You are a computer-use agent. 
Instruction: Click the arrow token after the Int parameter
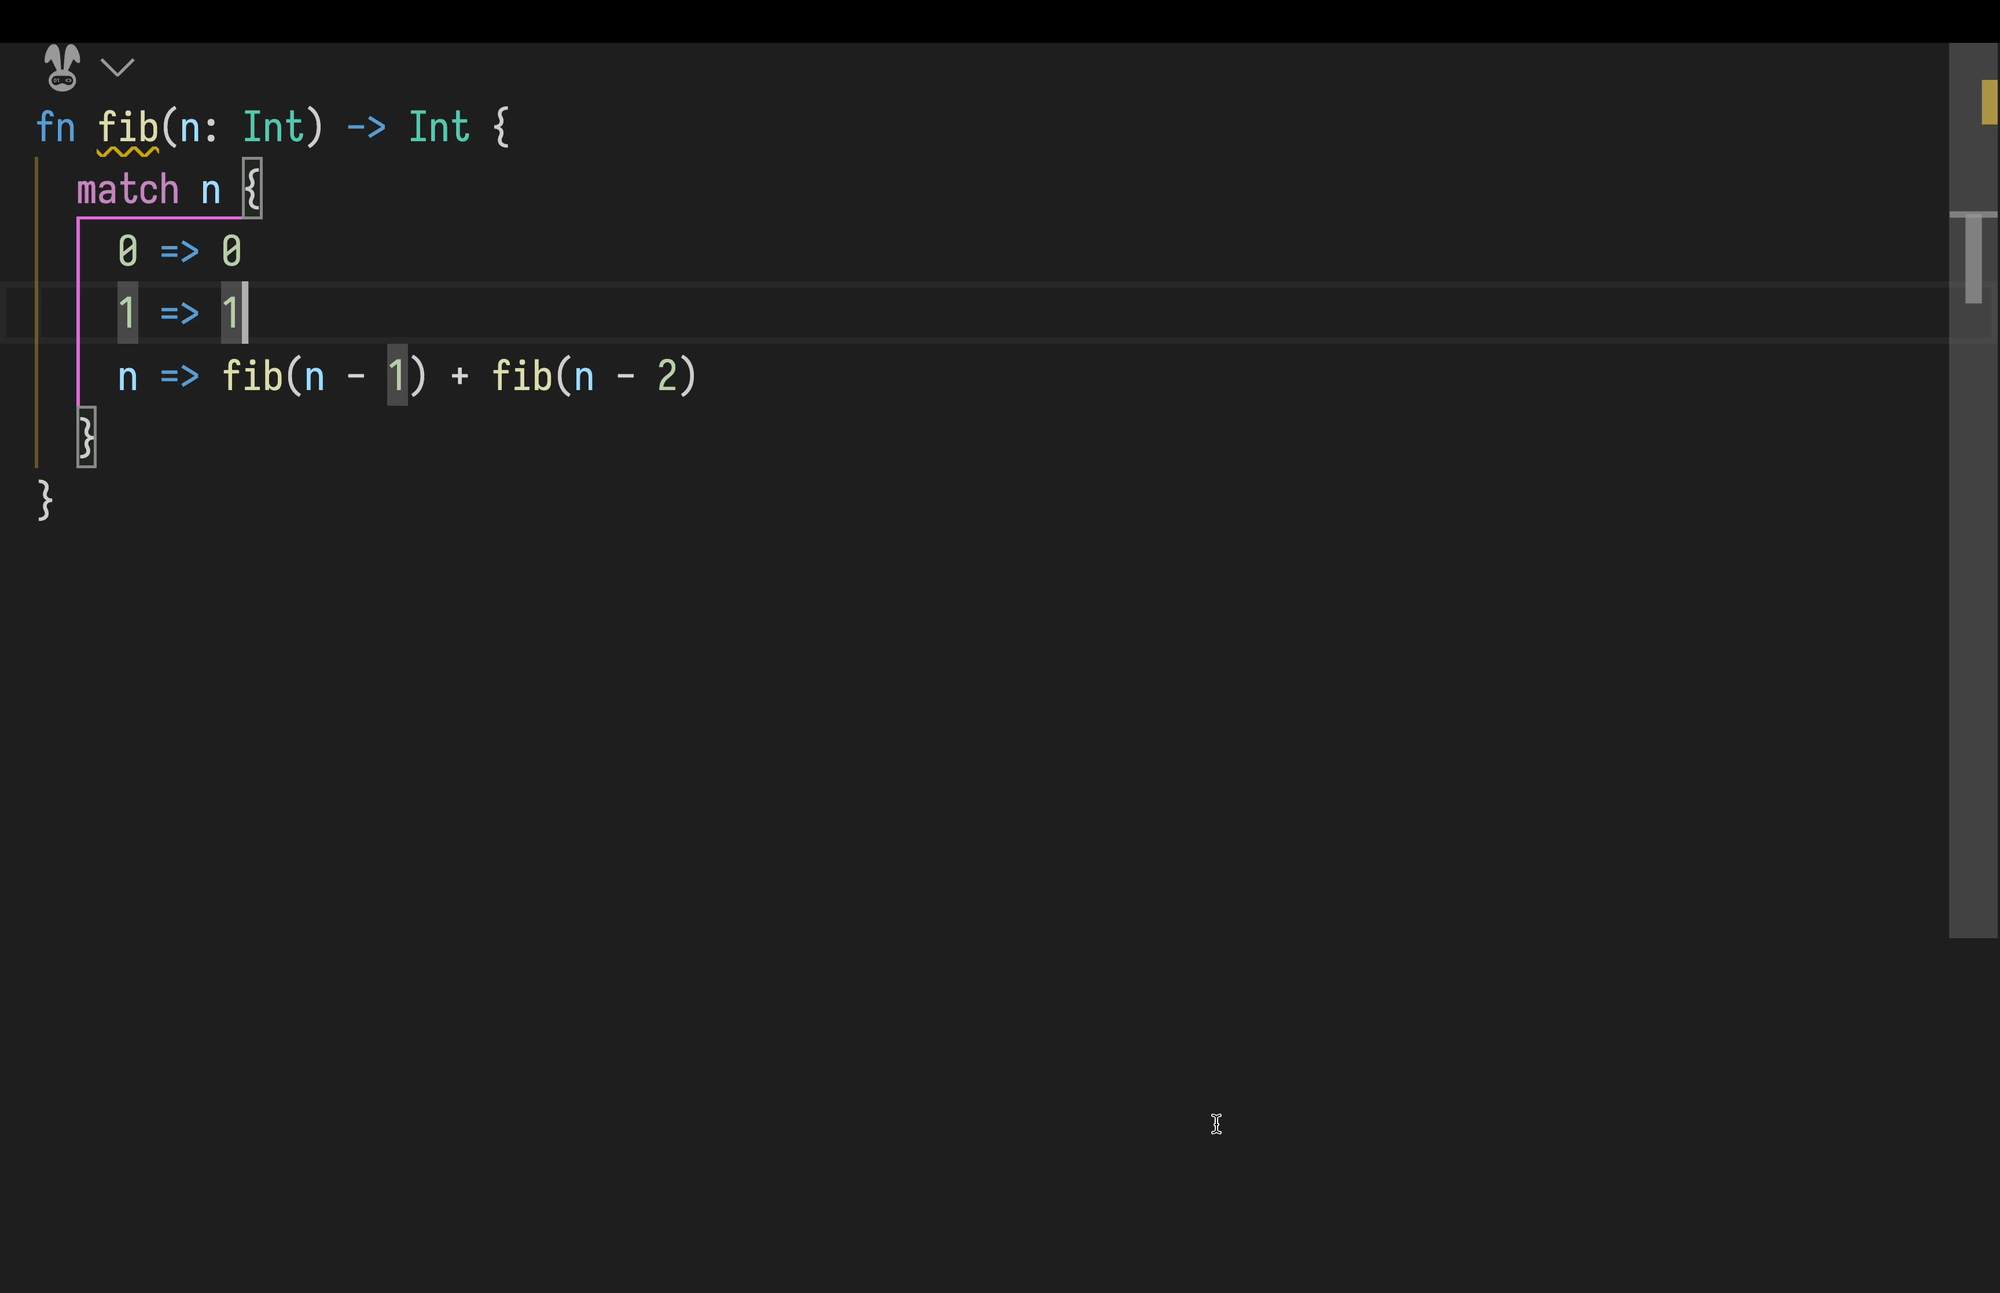coord(365,127)
